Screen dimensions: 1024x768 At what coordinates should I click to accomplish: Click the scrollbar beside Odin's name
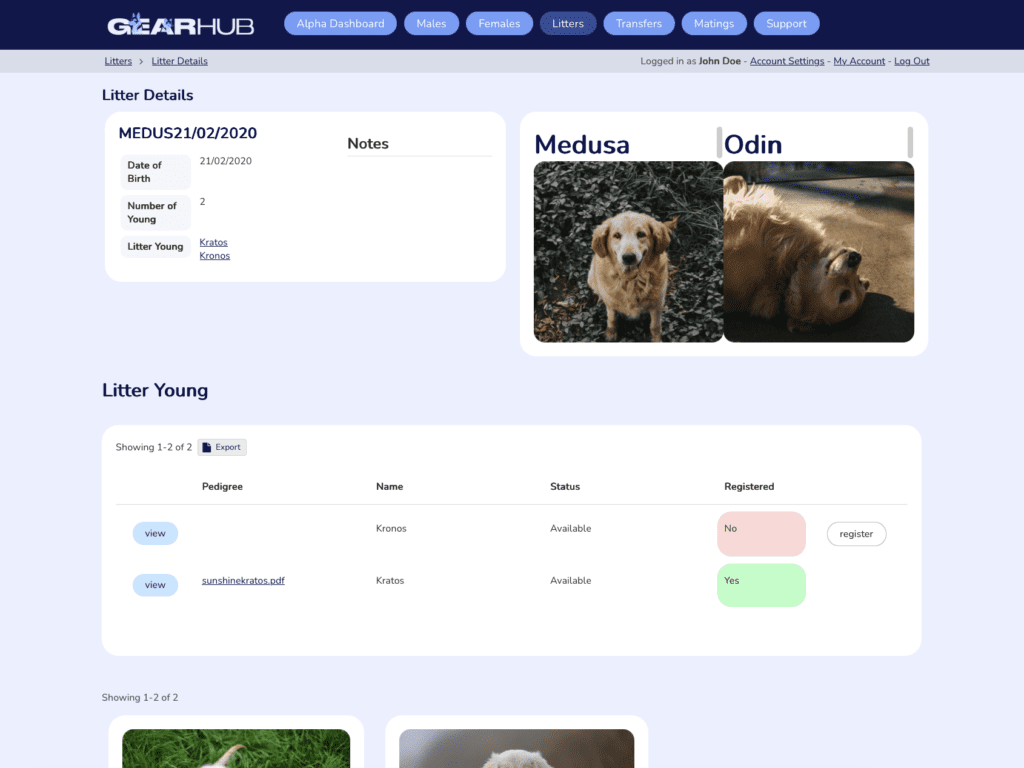pyautogui.click(x=910, y=142)
